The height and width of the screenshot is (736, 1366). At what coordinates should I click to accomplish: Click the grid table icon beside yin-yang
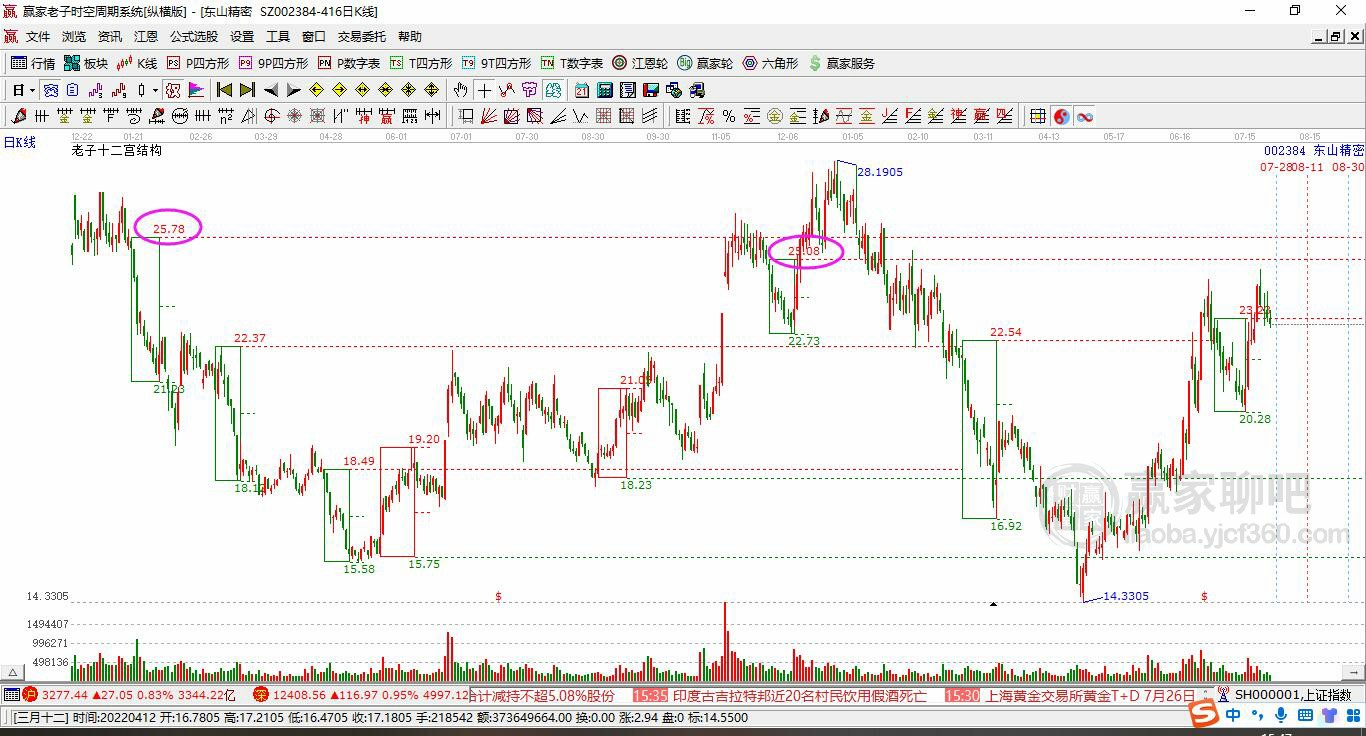[1038, 116]
